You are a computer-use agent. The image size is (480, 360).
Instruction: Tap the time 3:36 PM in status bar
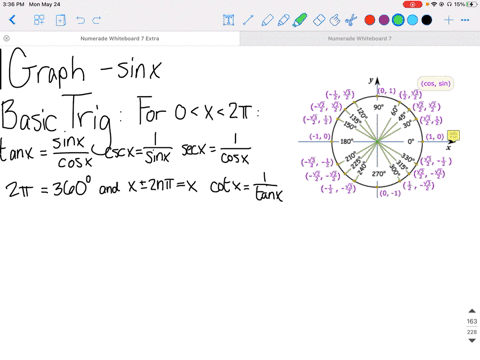14,4
